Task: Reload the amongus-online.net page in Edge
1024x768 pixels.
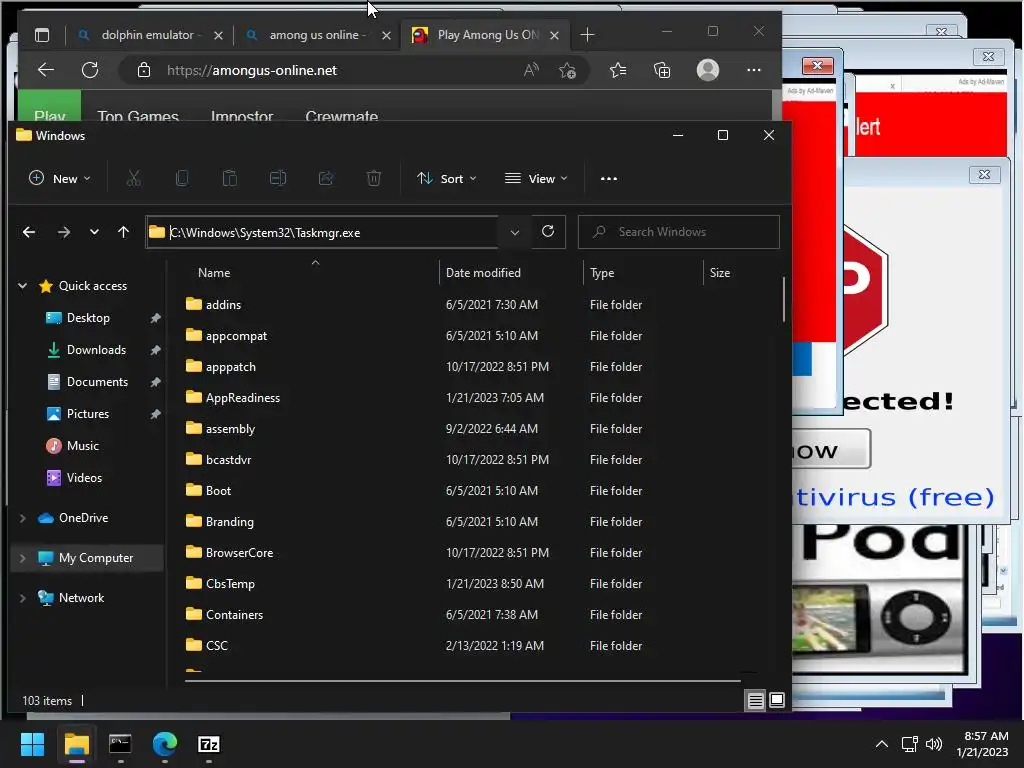Action: (x=90, y=70)
